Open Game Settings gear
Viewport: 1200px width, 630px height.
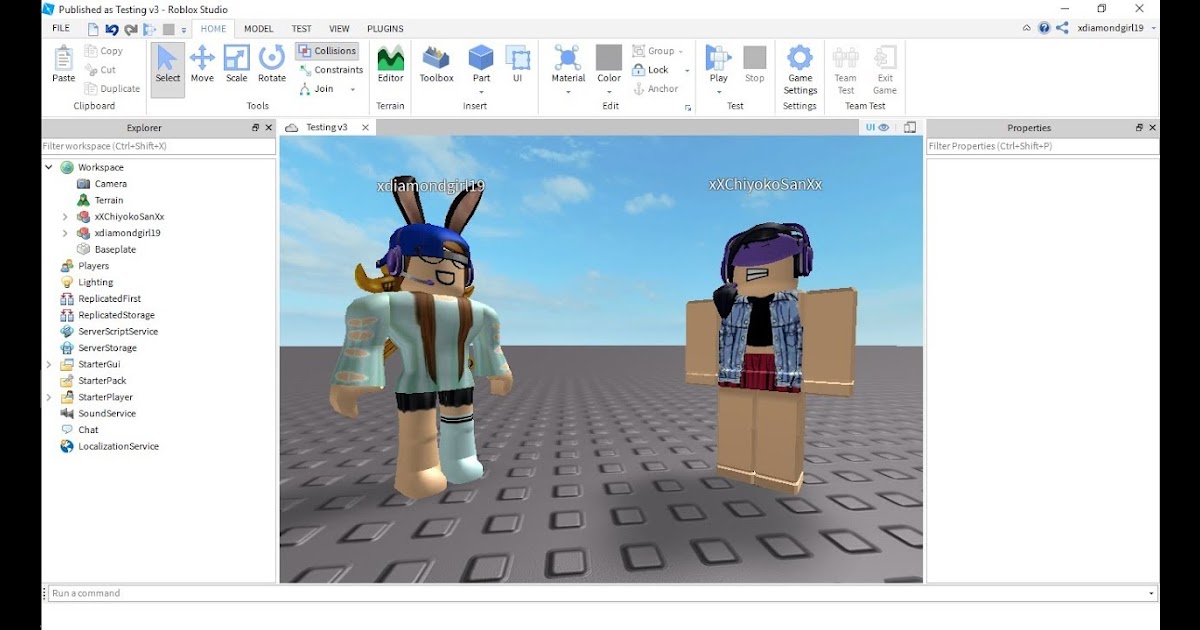(x=800, y=57)
